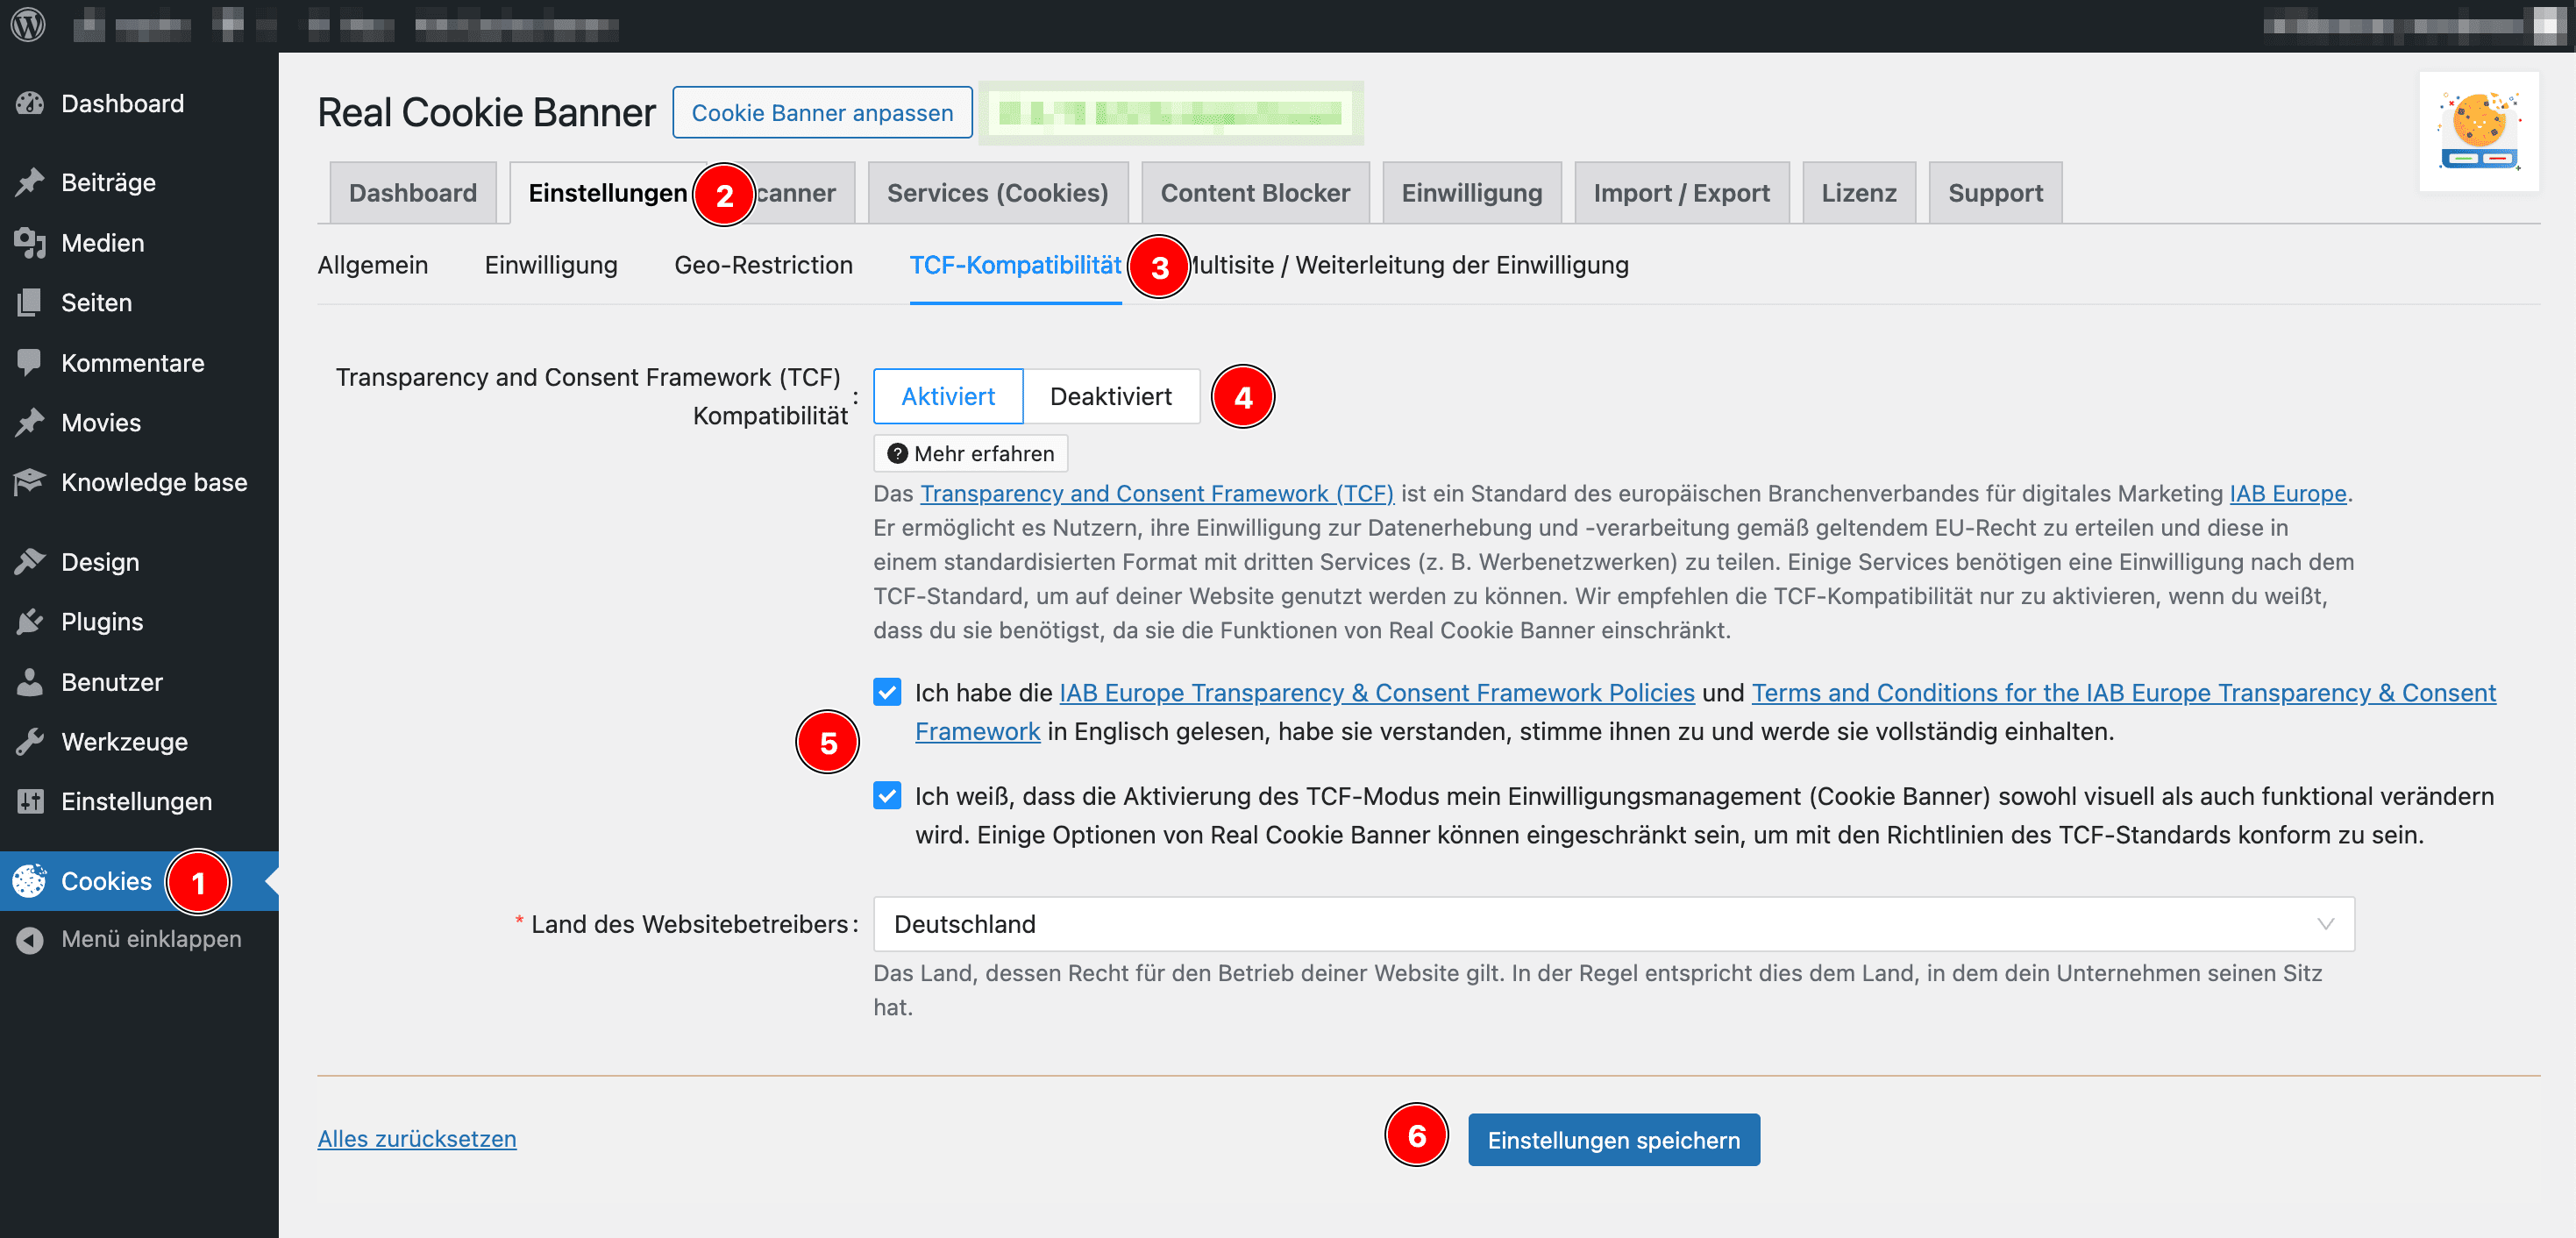Uncheck the TCF-Modus awareness checkbox
This screenshot has height=1238, width=2576.
(886, 795)
